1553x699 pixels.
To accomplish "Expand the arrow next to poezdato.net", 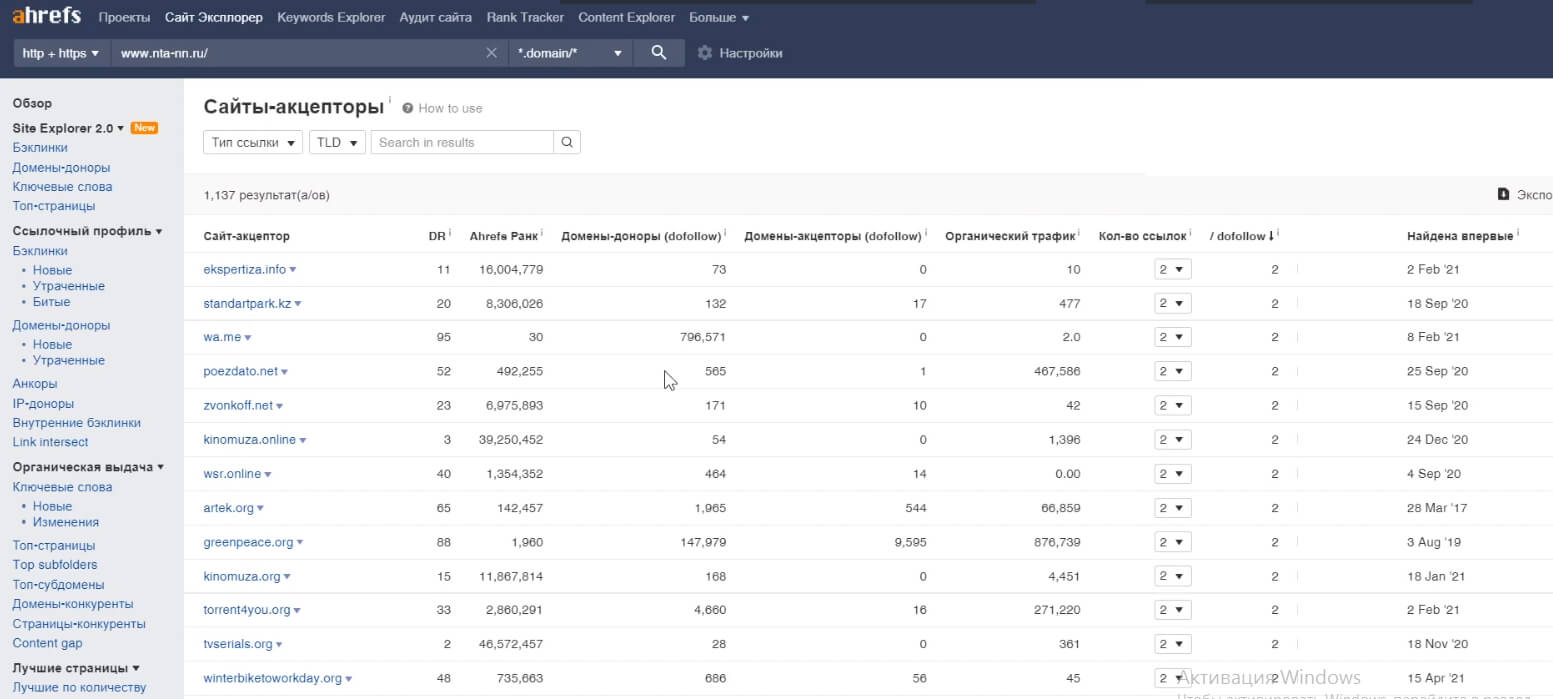I will pyautogui.click(x=284, y=372).
